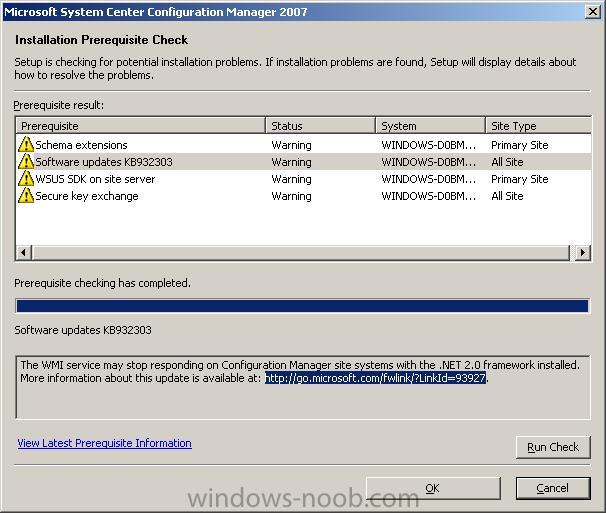606x513 pixels.
Task: Click Primary Site in the WSUS SDK row
Action: click(520, 179)
